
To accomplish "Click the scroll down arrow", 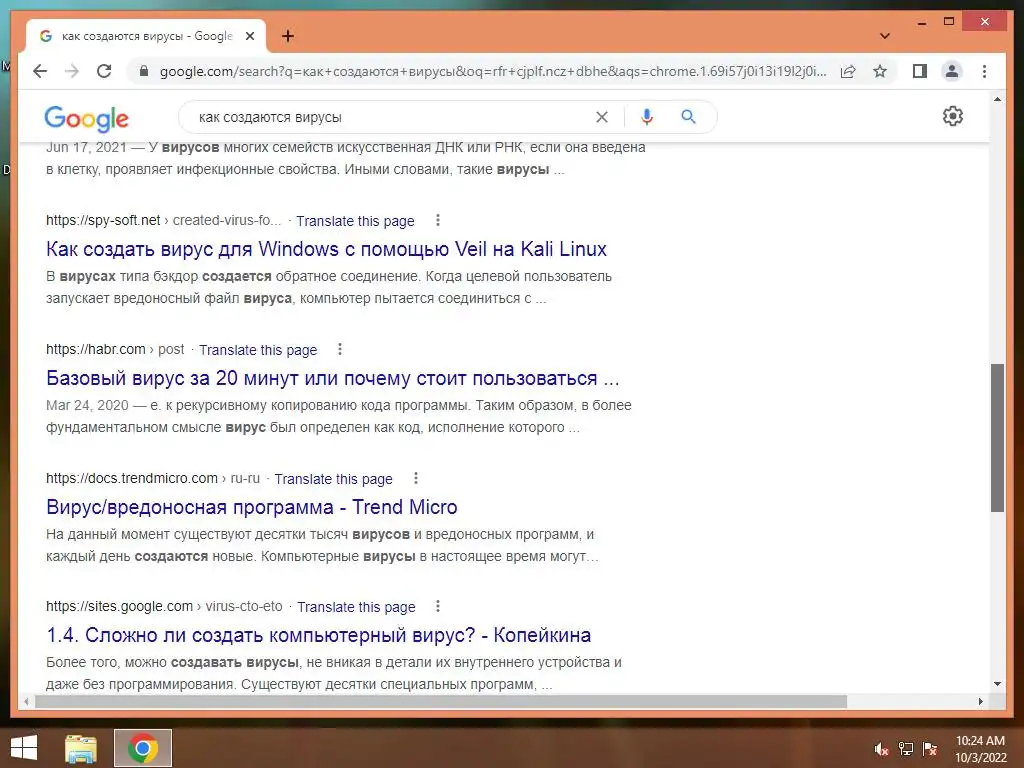I will coord(997,684).
